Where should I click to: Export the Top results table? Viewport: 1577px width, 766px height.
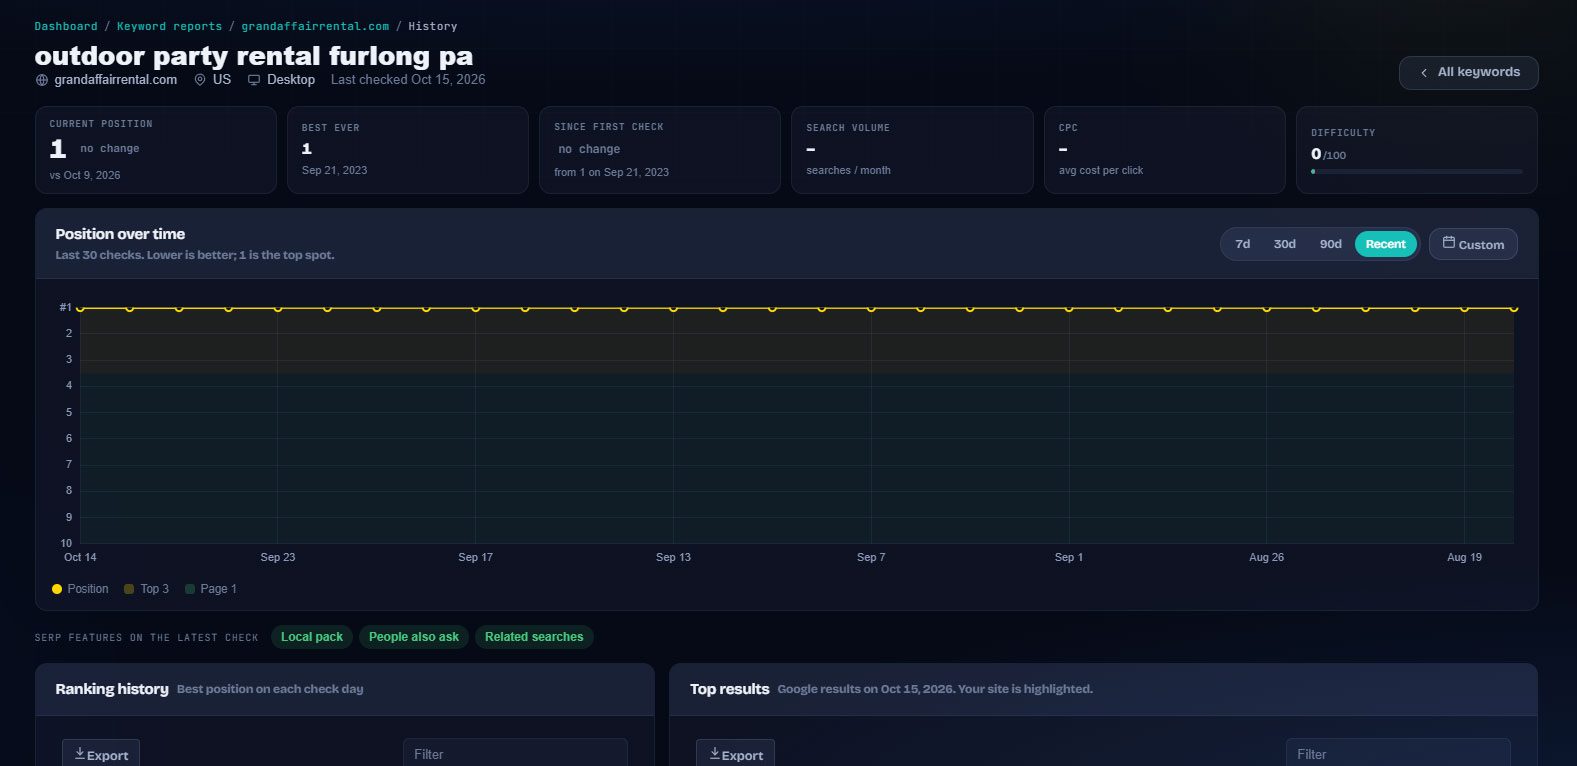pyautogui.click(x=735, y=755)
